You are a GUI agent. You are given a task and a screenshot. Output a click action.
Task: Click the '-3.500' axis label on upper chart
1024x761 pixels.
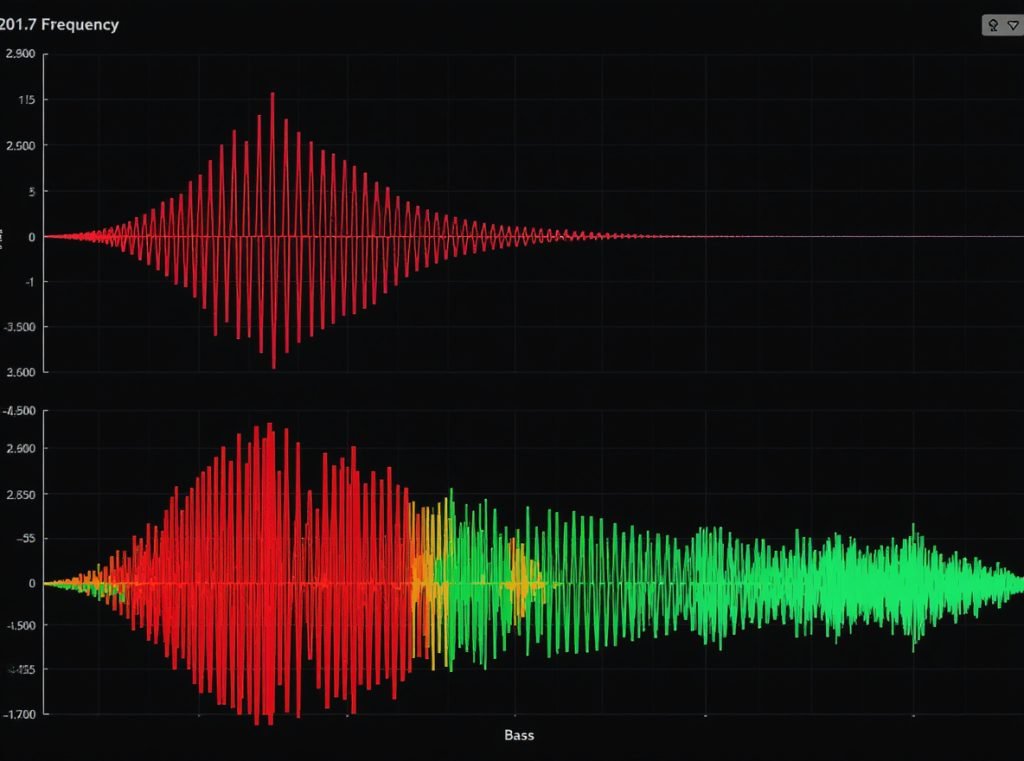click(x=20, y=327)
